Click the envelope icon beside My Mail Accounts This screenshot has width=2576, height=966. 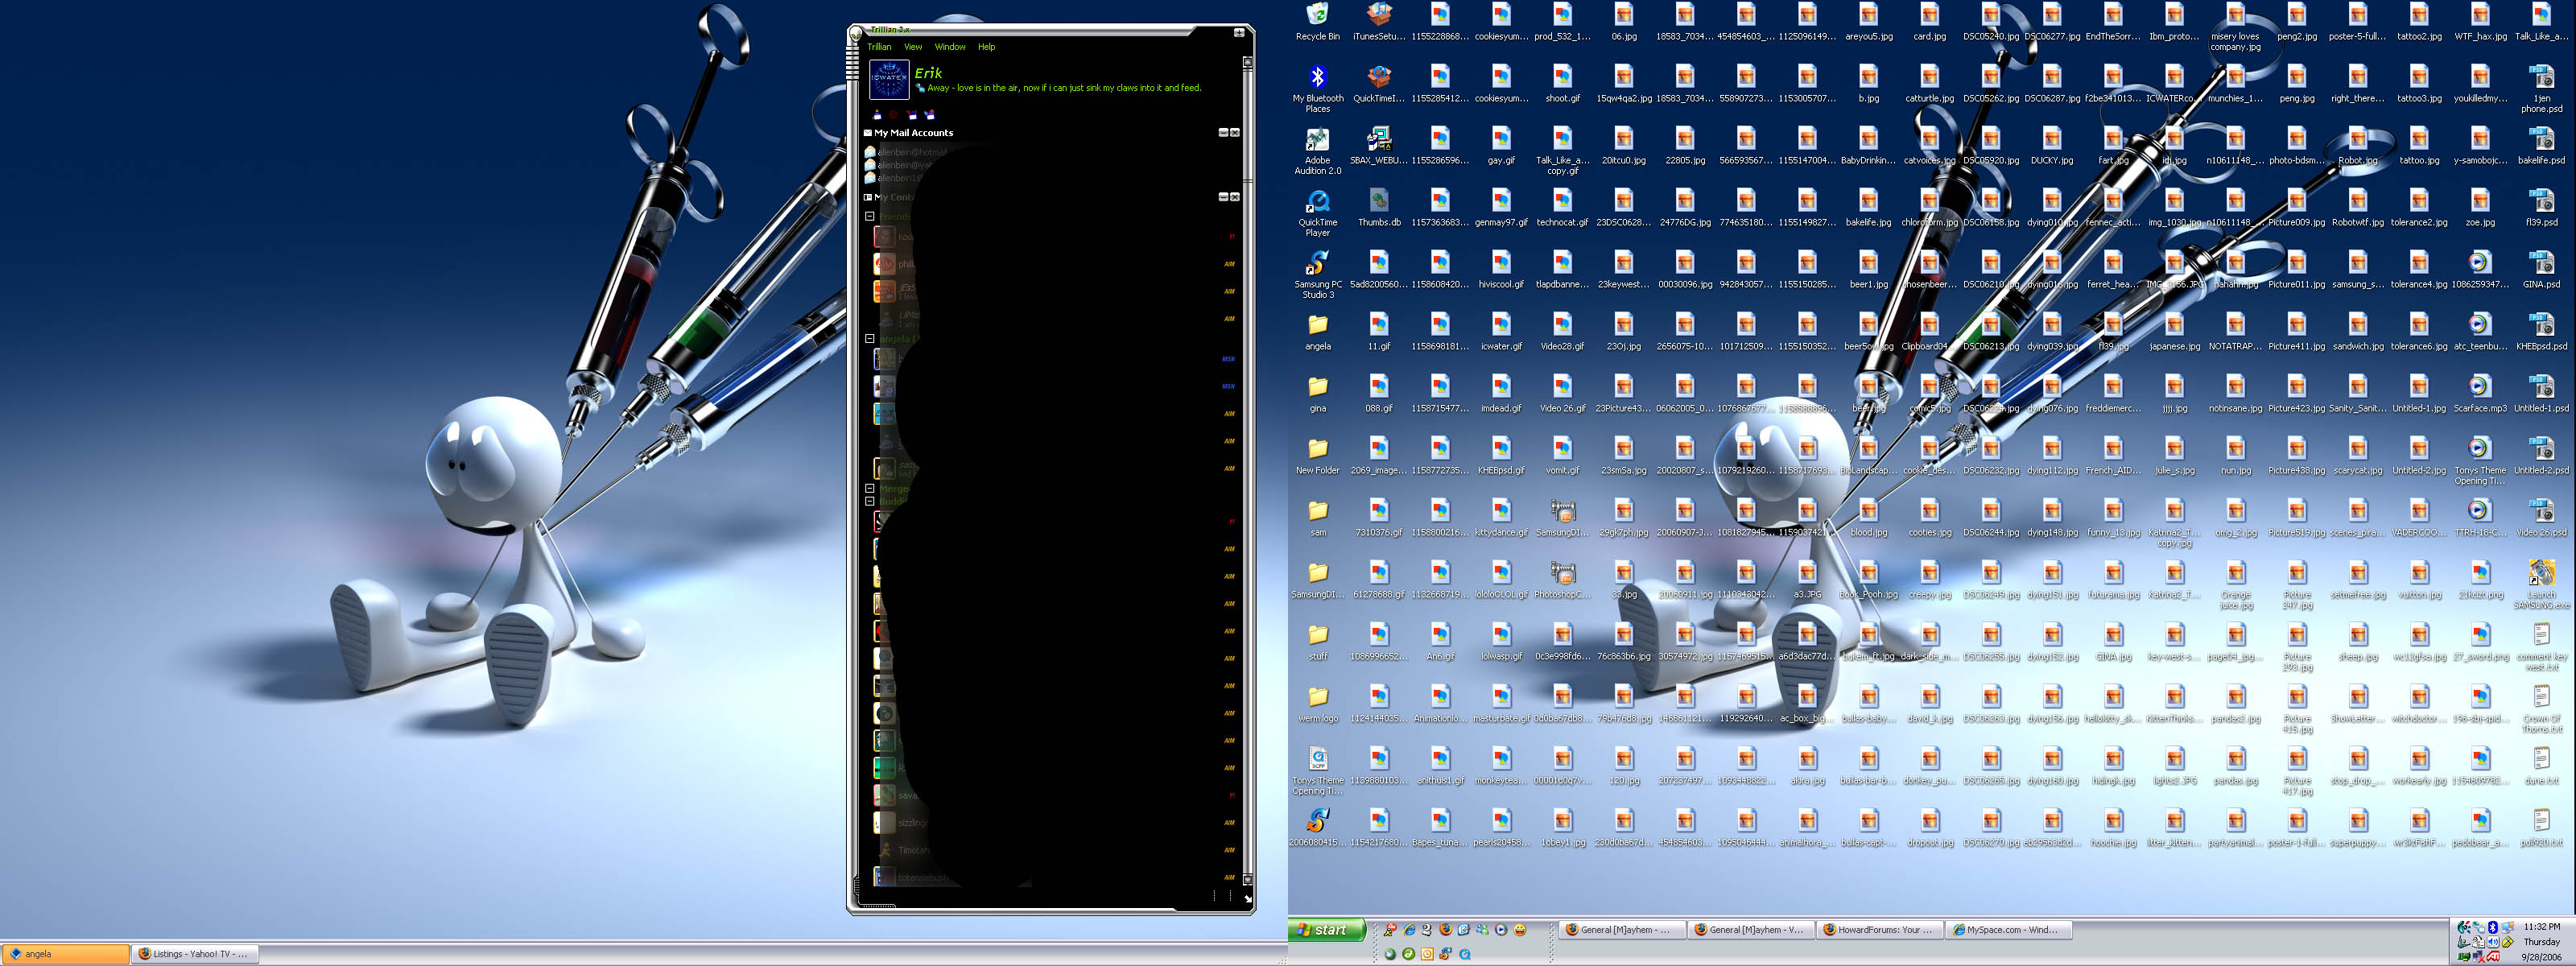pos(867,133)
